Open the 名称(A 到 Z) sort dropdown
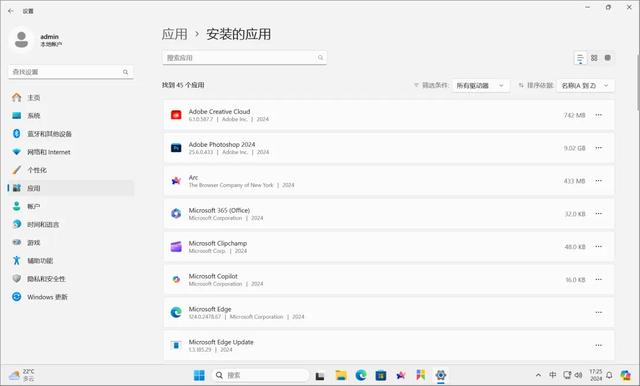Image resolution: width=640 pixels, height=386 pixels. pyautogui.click(x=585, y=85)
